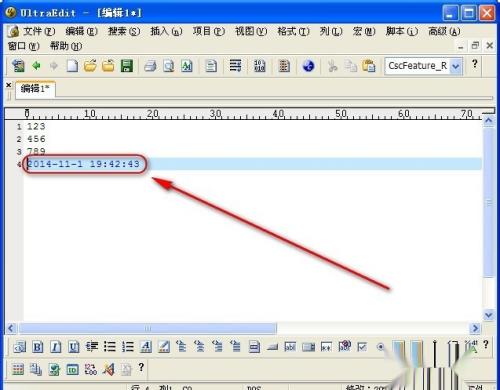Open the 项目(P) menu
The height and width of the screenshot is (390, 500).
point(209,31)
